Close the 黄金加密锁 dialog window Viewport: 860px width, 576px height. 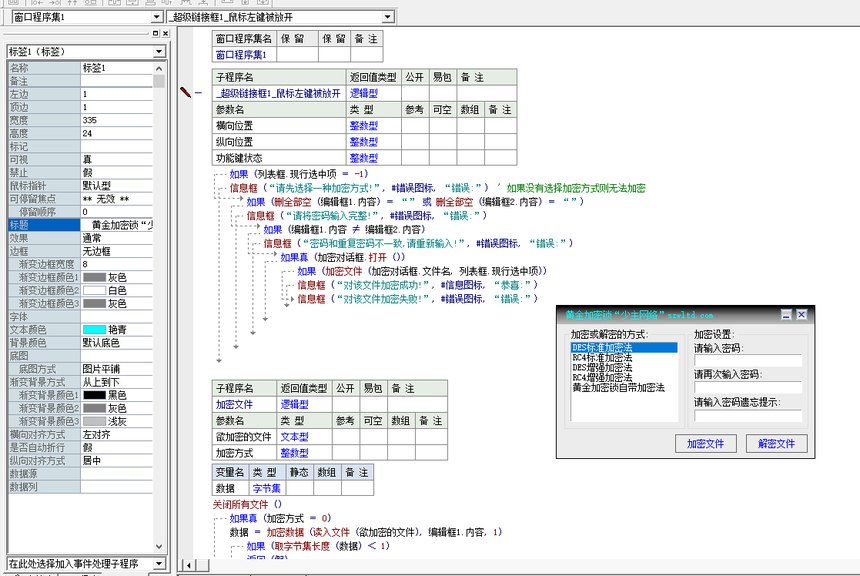pyautogui.click(x=801, y=314)
